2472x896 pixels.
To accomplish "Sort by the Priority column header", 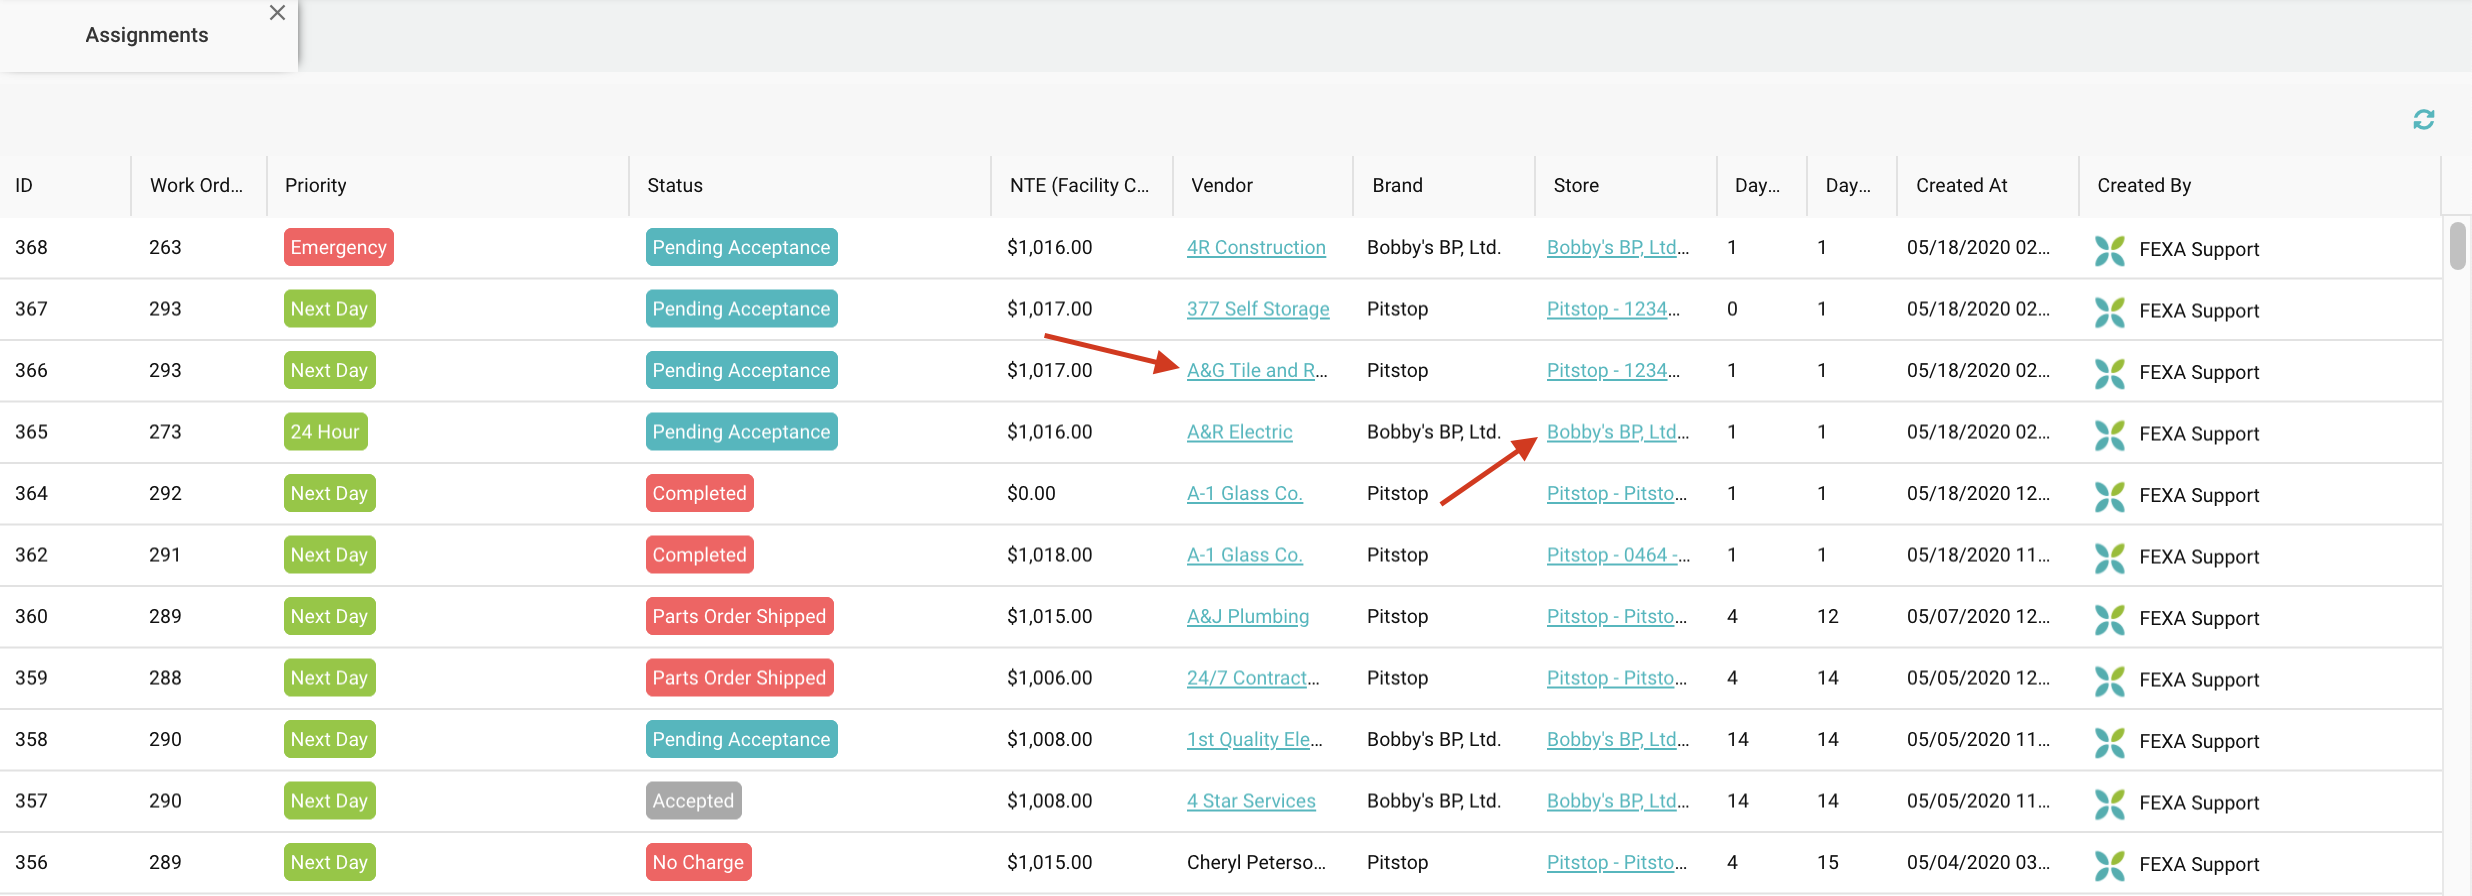I will 316,186.
